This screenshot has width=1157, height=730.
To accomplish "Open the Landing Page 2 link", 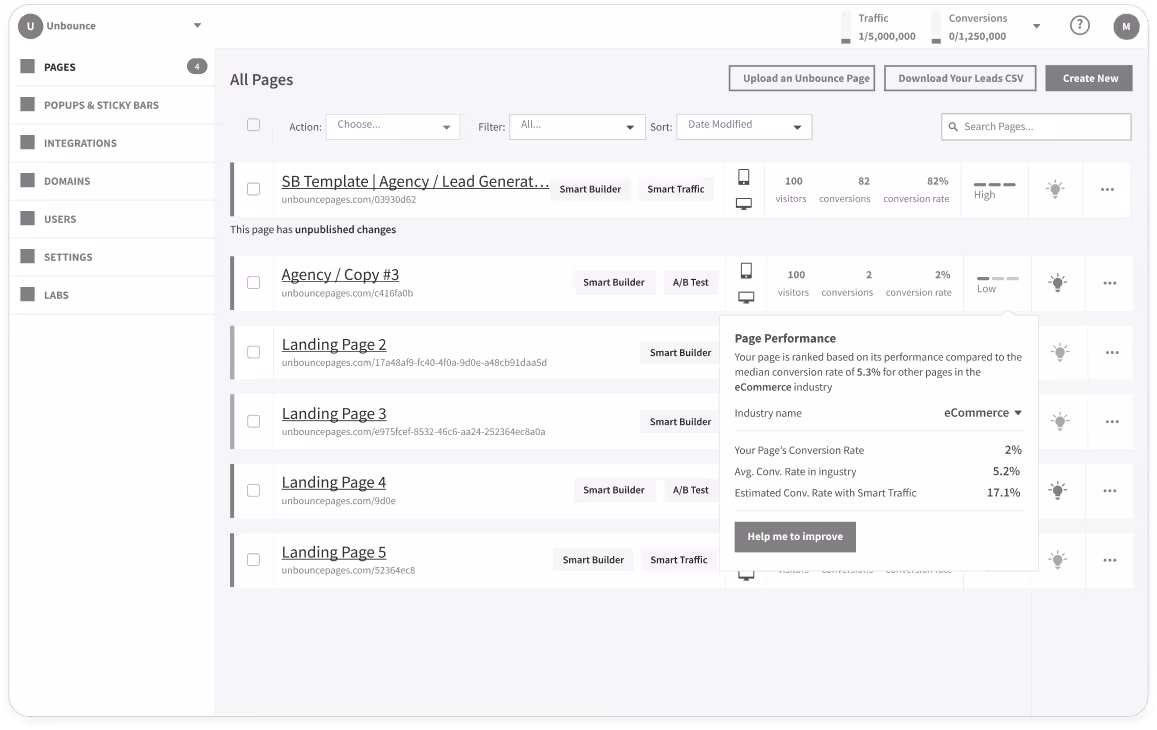I will 334,345.
